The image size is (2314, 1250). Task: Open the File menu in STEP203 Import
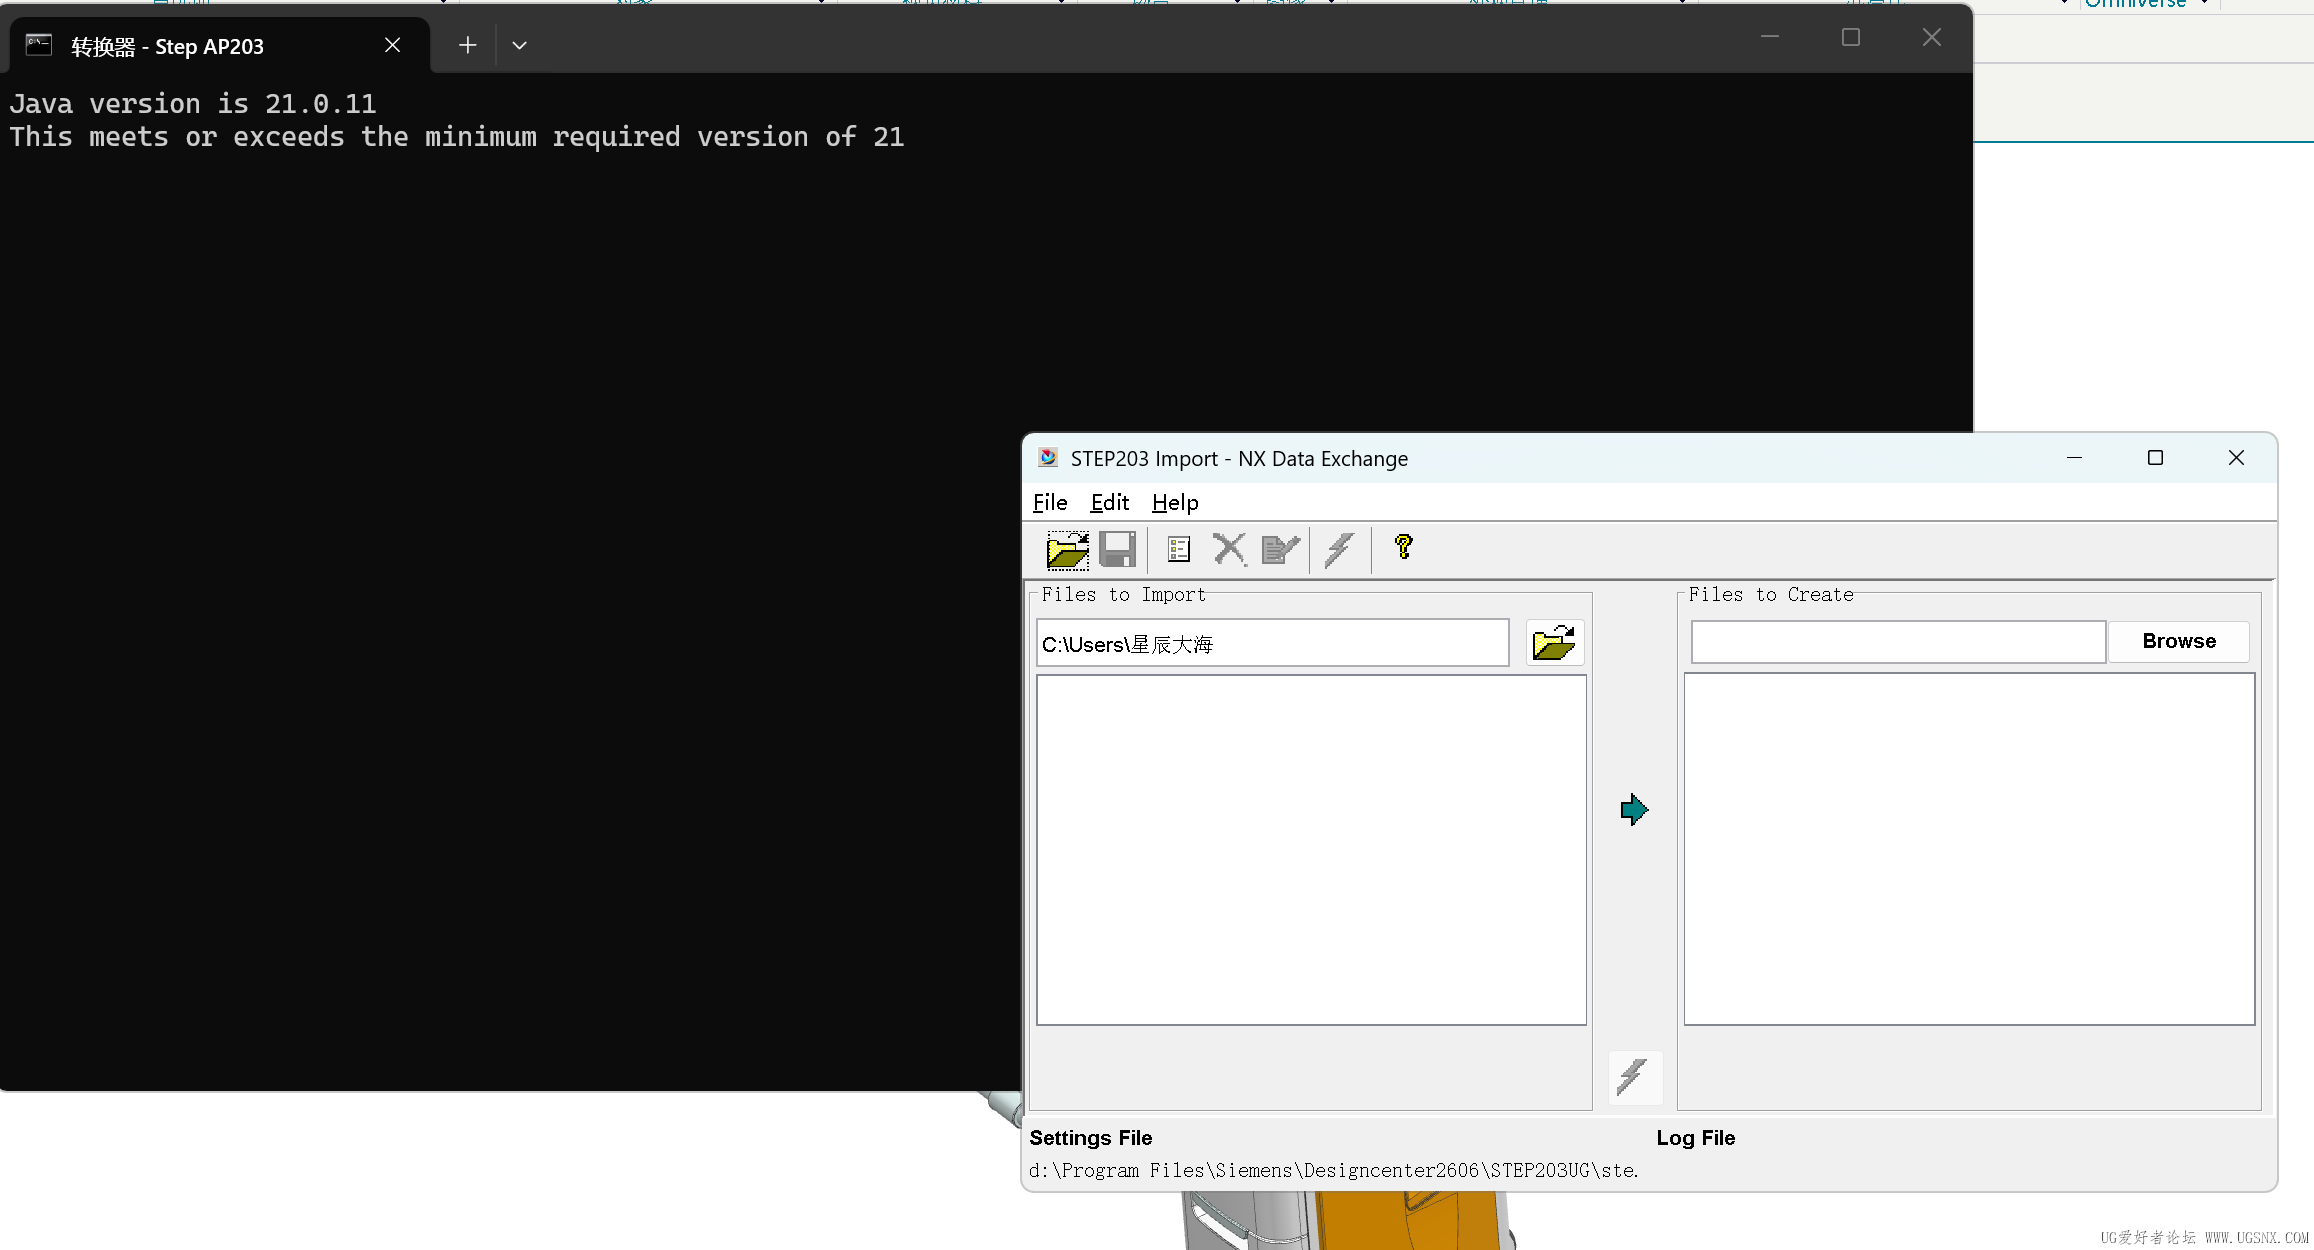click(x=1050, y=502)
